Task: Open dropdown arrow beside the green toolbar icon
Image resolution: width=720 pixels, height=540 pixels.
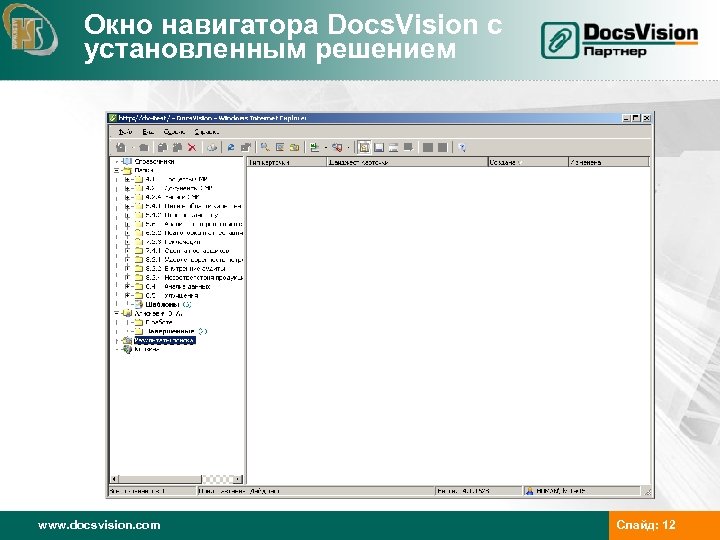Action: [x=326, y=148]
